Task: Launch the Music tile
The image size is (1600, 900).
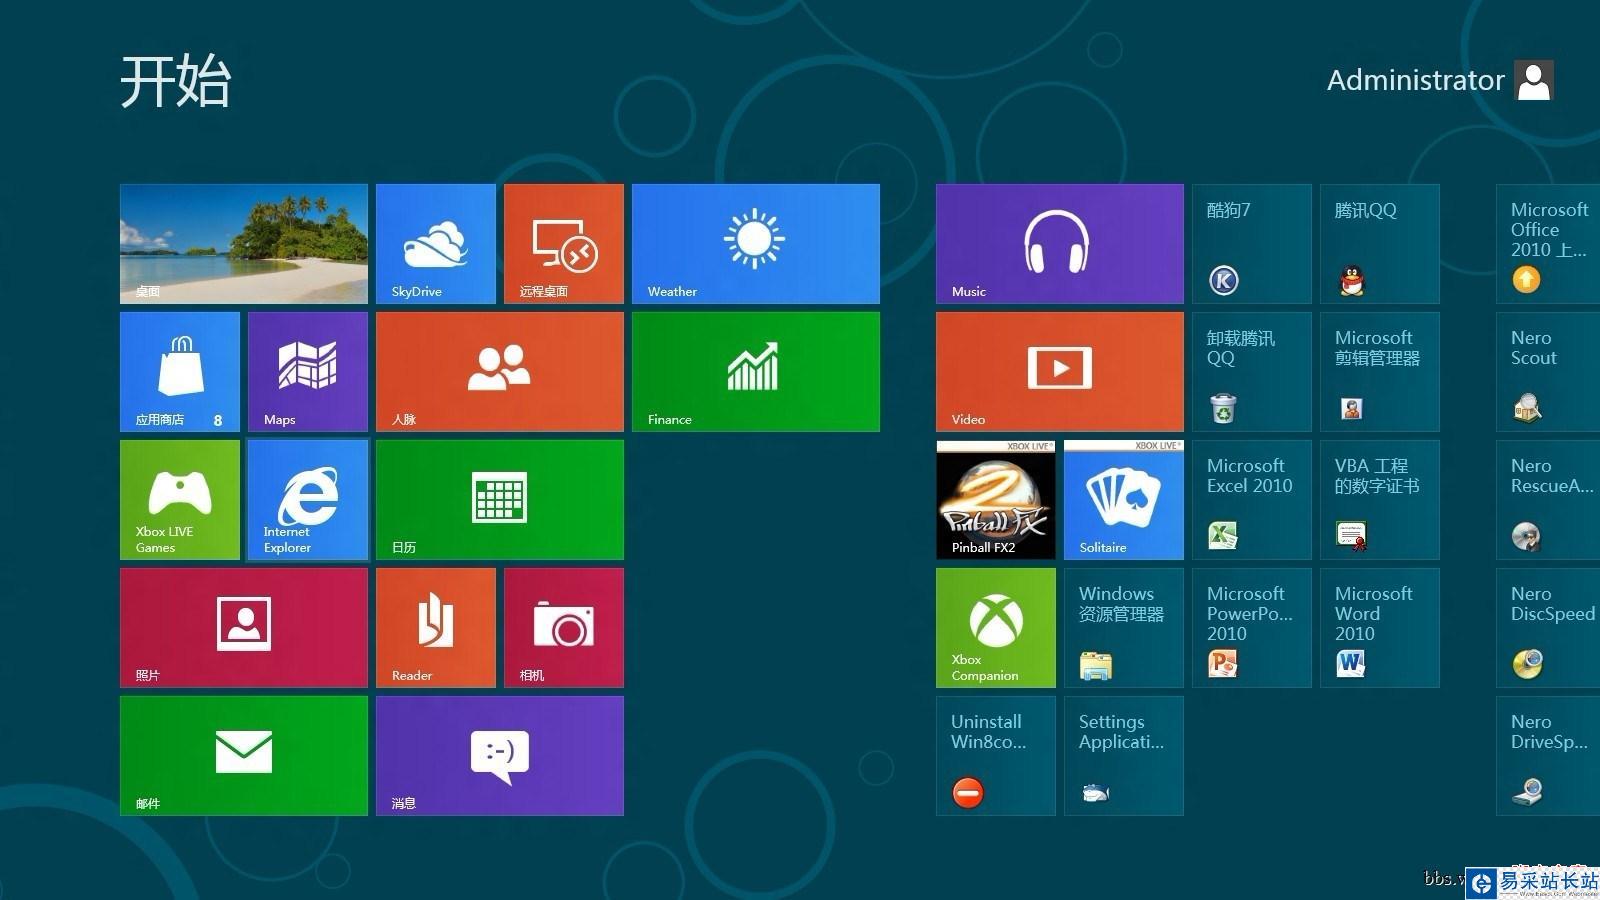Action: tap(1060, 244)
